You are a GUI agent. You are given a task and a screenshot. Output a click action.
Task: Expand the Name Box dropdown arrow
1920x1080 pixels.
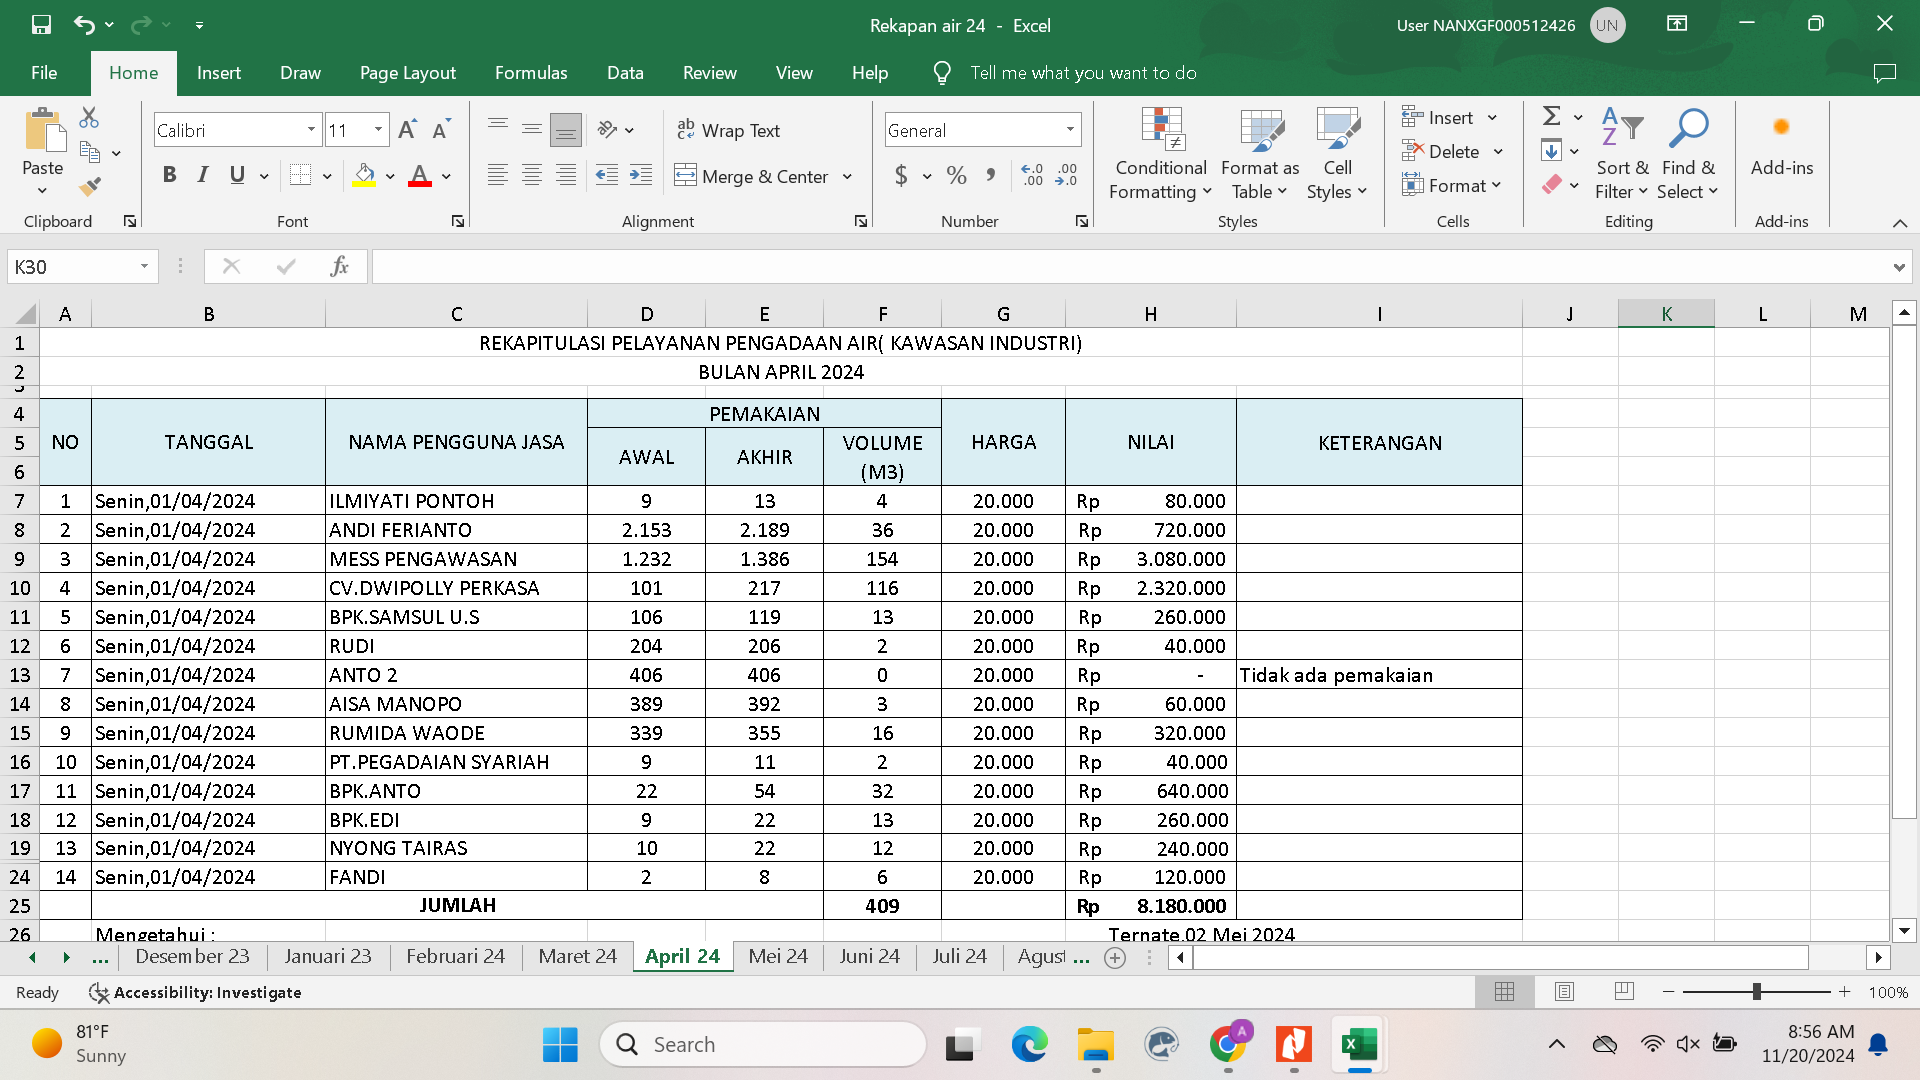pyautogui.click(x=144, y=267)
